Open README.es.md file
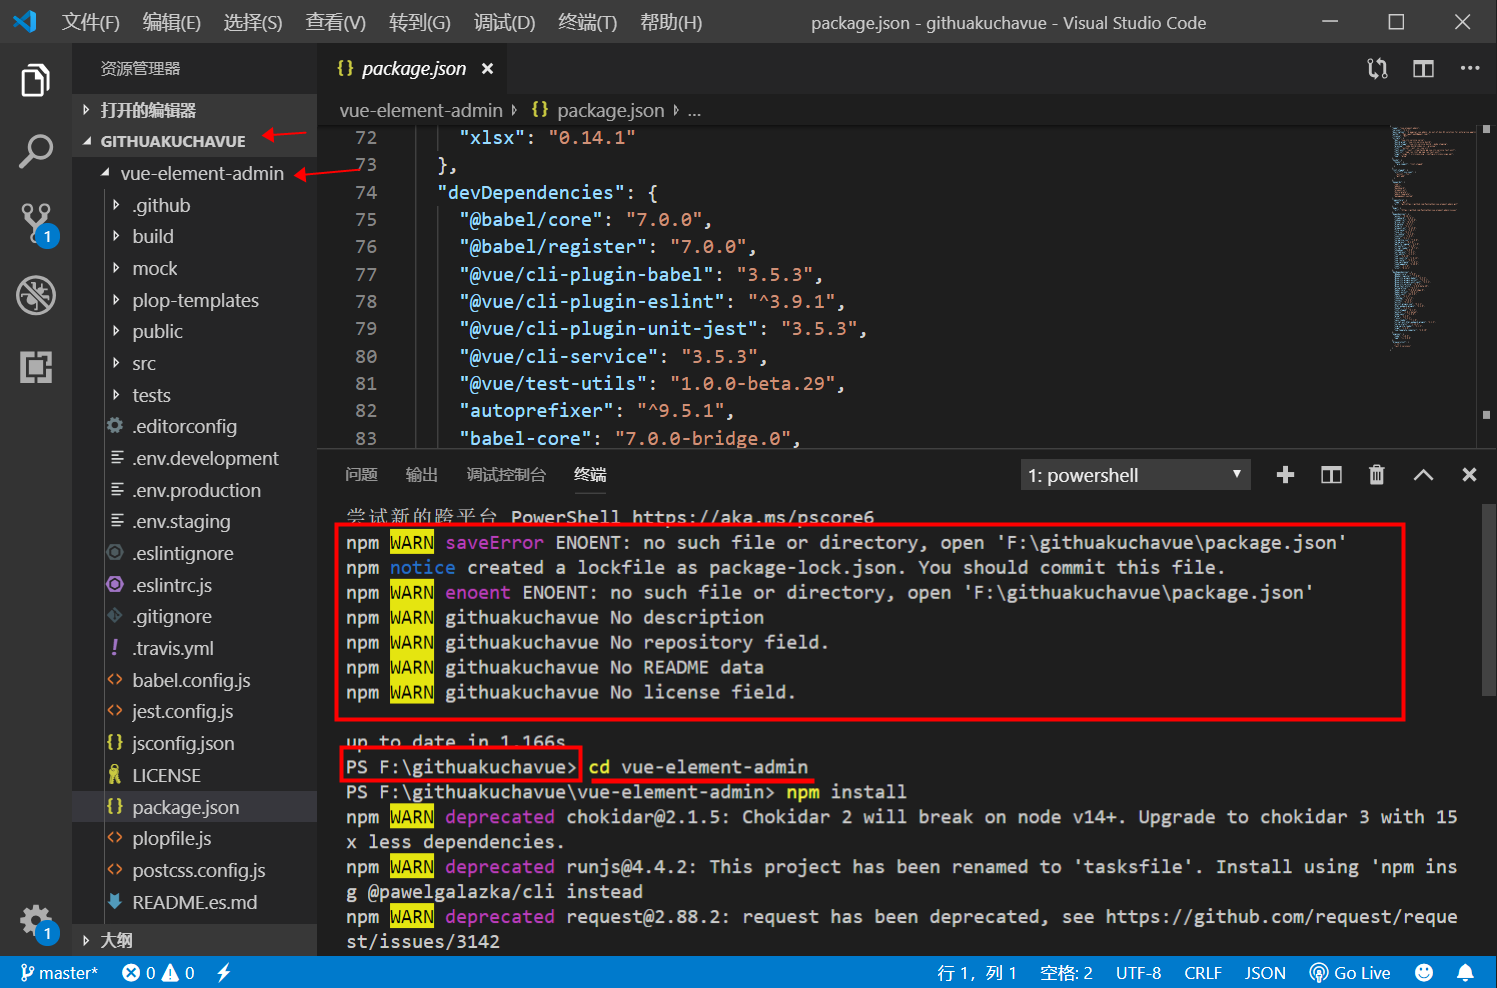 pyautogui.click(x=195, y=902)
